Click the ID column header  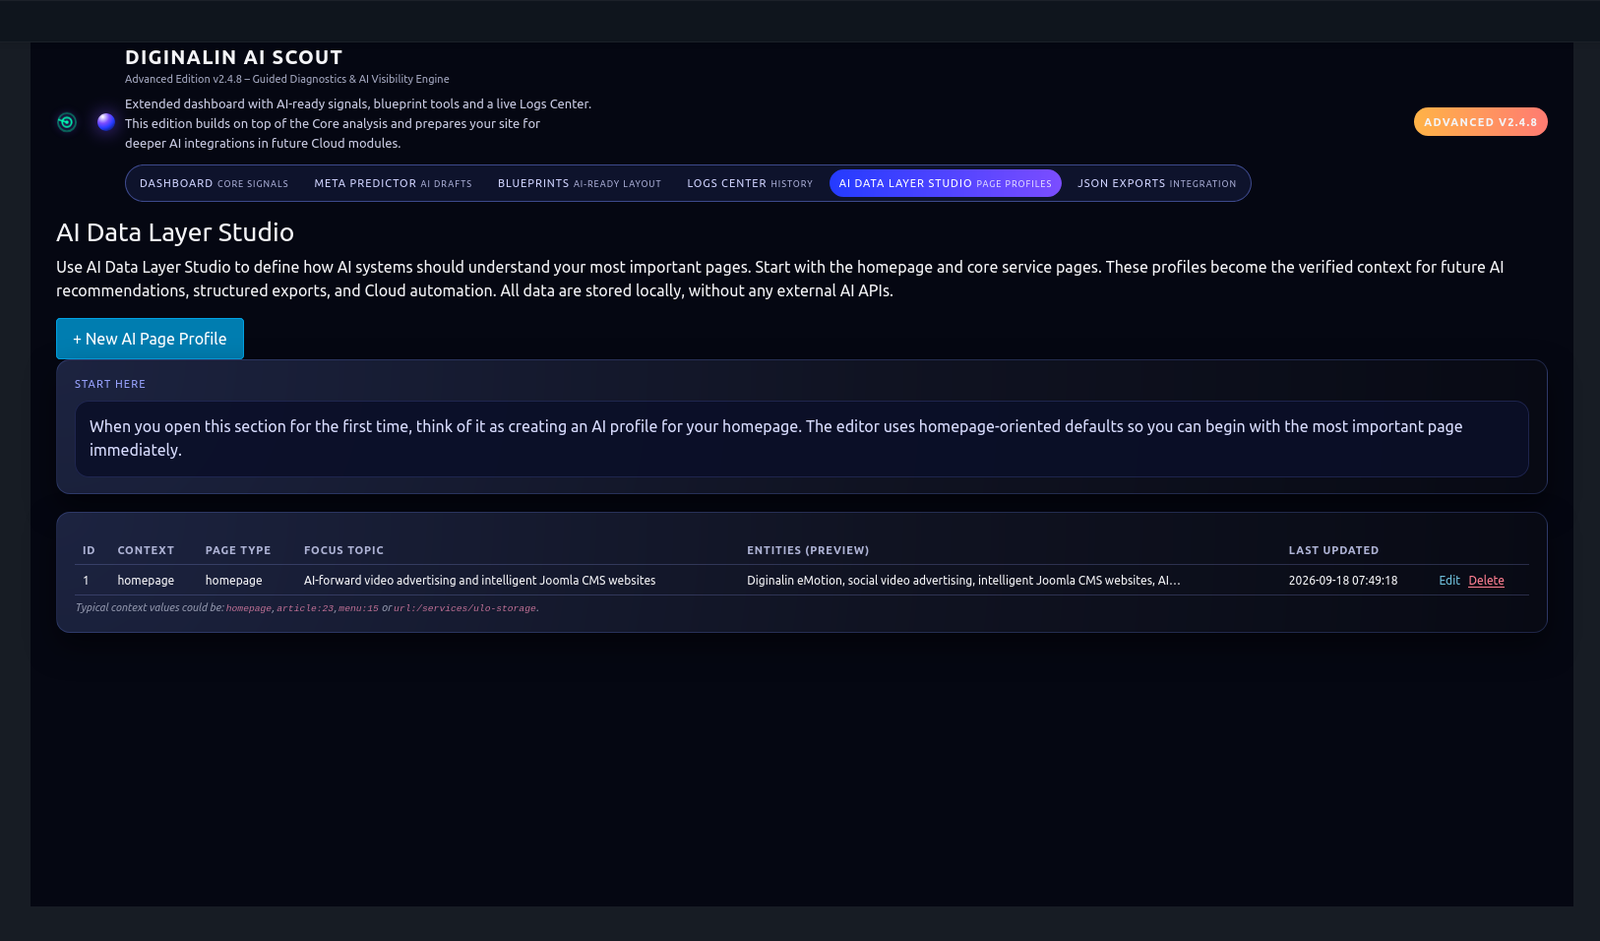[89, 550]
